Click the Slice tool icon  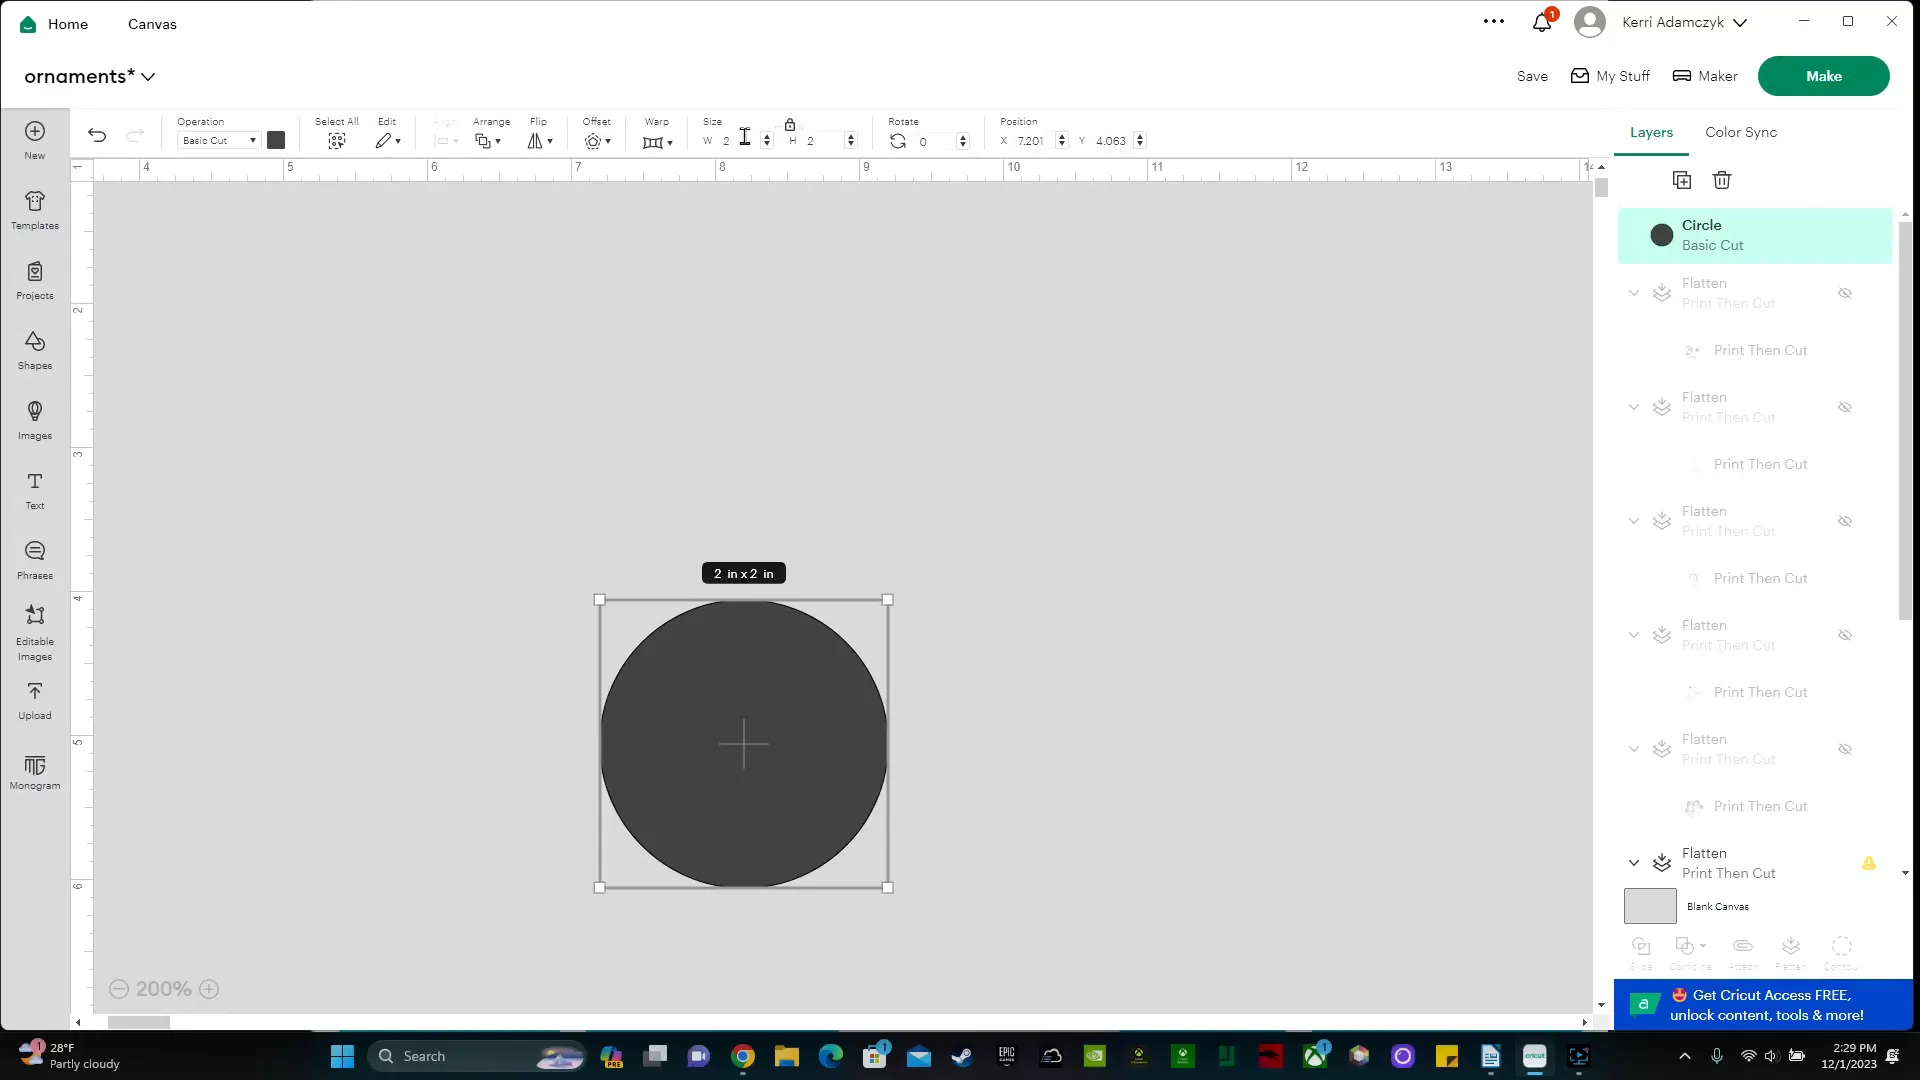click(x=1641, y=946)
